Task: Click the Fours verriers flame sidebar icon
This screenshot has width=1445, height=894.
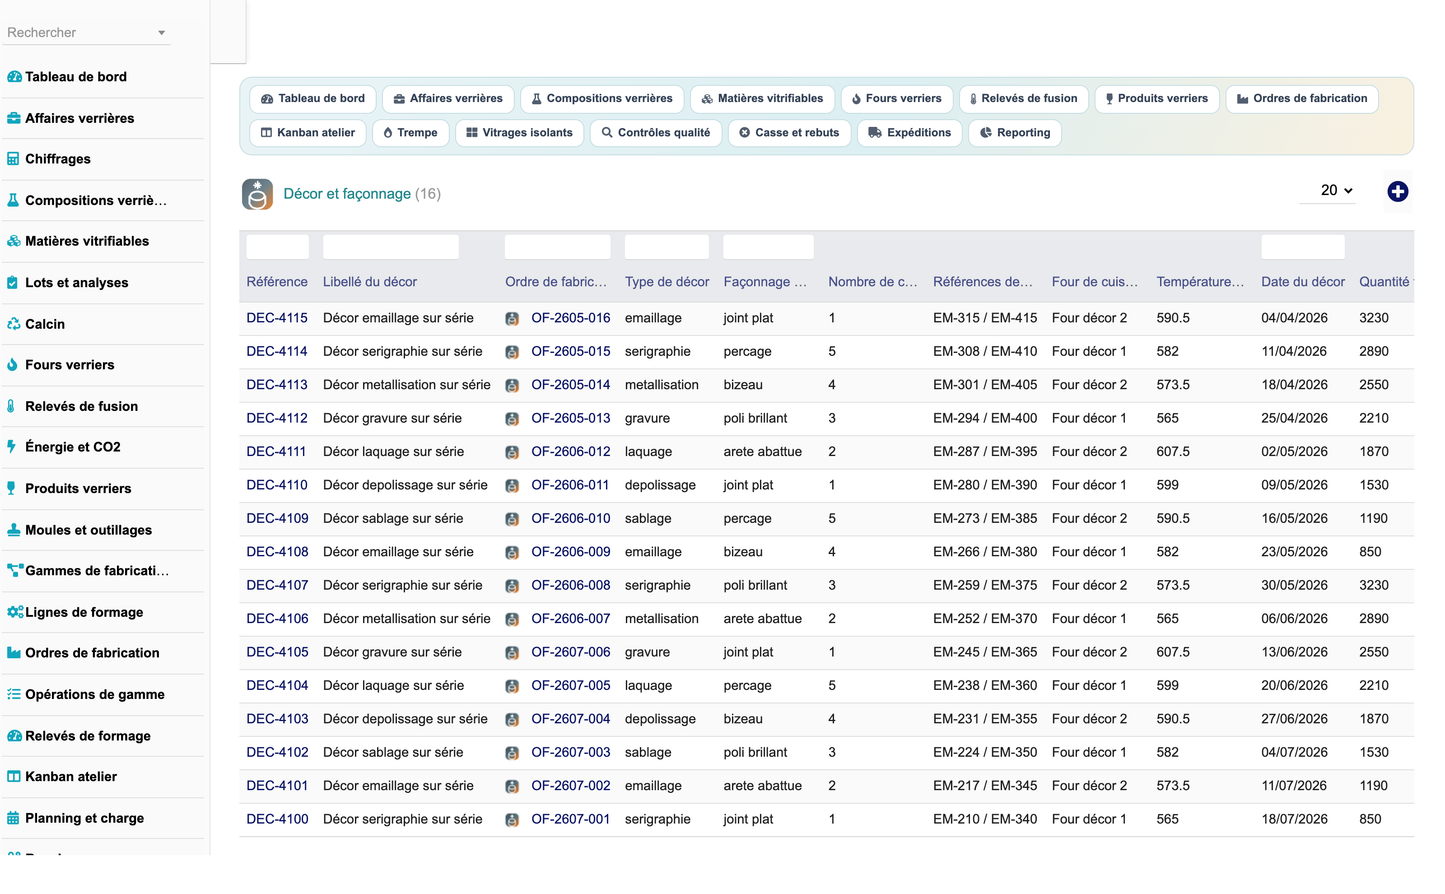Action: click(x=12, y=365)
